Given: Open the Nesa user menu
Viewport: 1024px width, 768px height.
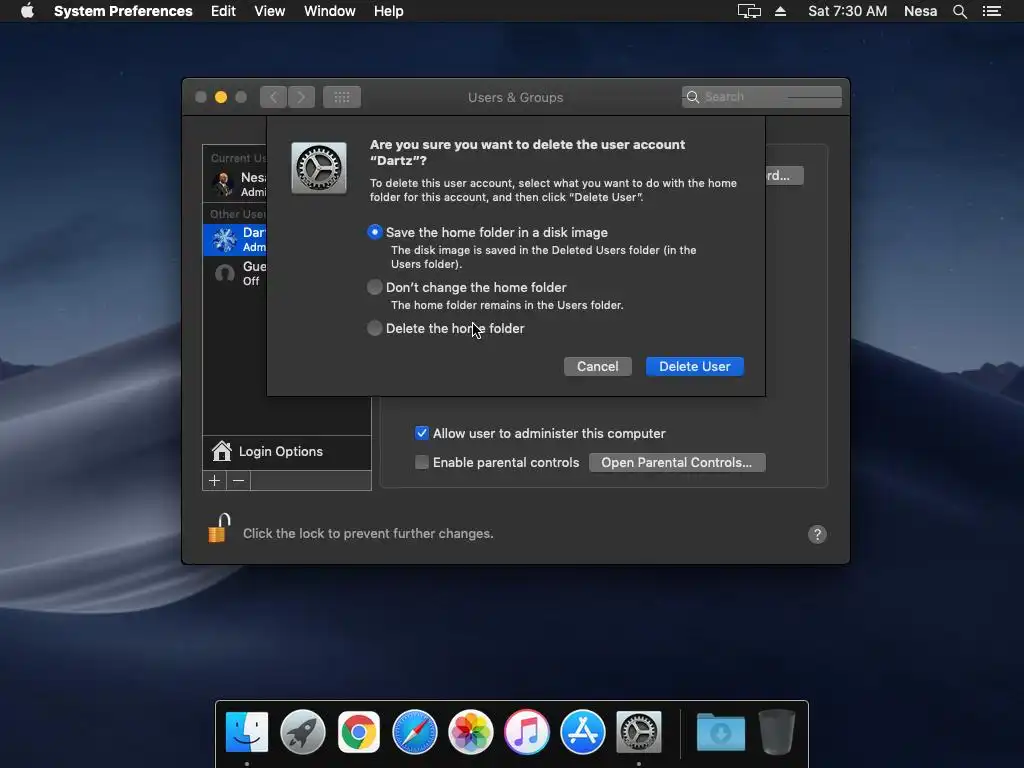Looking at the screenshot, I should pyautogui.click(x=920, y=11).
